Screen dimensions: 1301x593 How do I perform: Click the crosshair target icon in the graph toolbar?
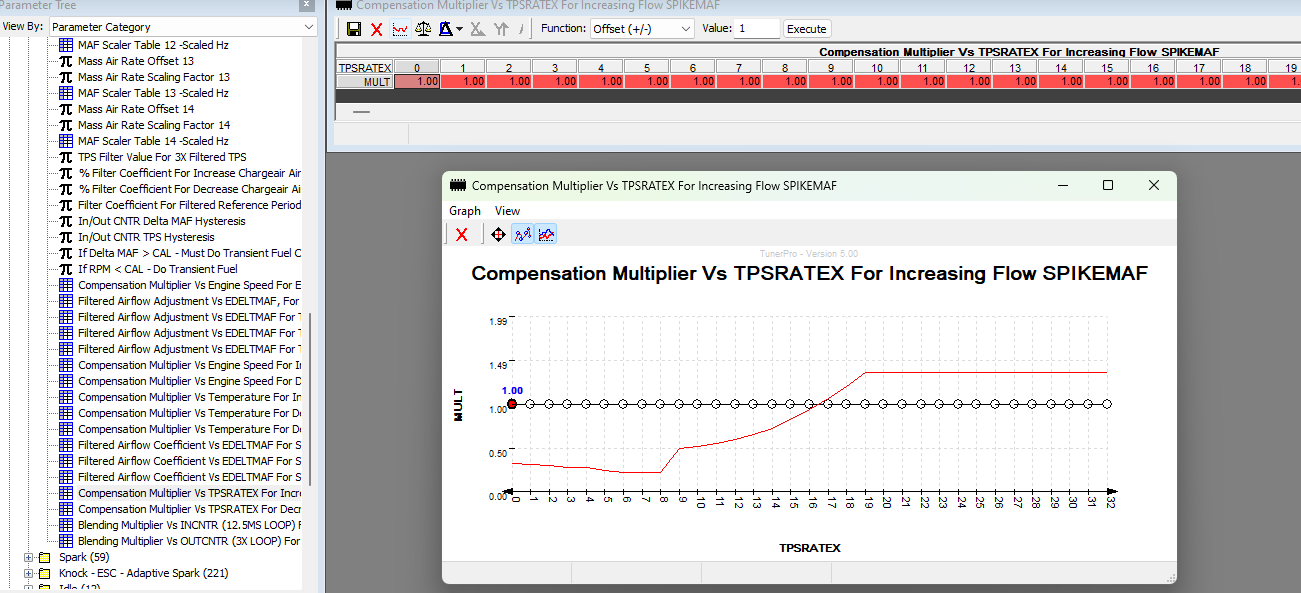click(498, 234)
